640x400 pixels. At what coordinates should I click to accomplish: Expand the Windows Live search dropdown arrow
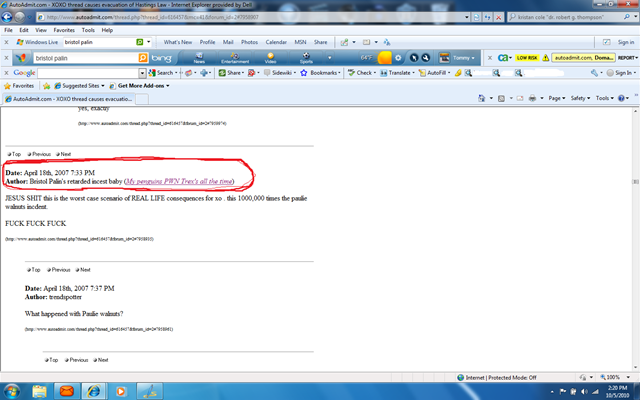(x=149, y=42)
